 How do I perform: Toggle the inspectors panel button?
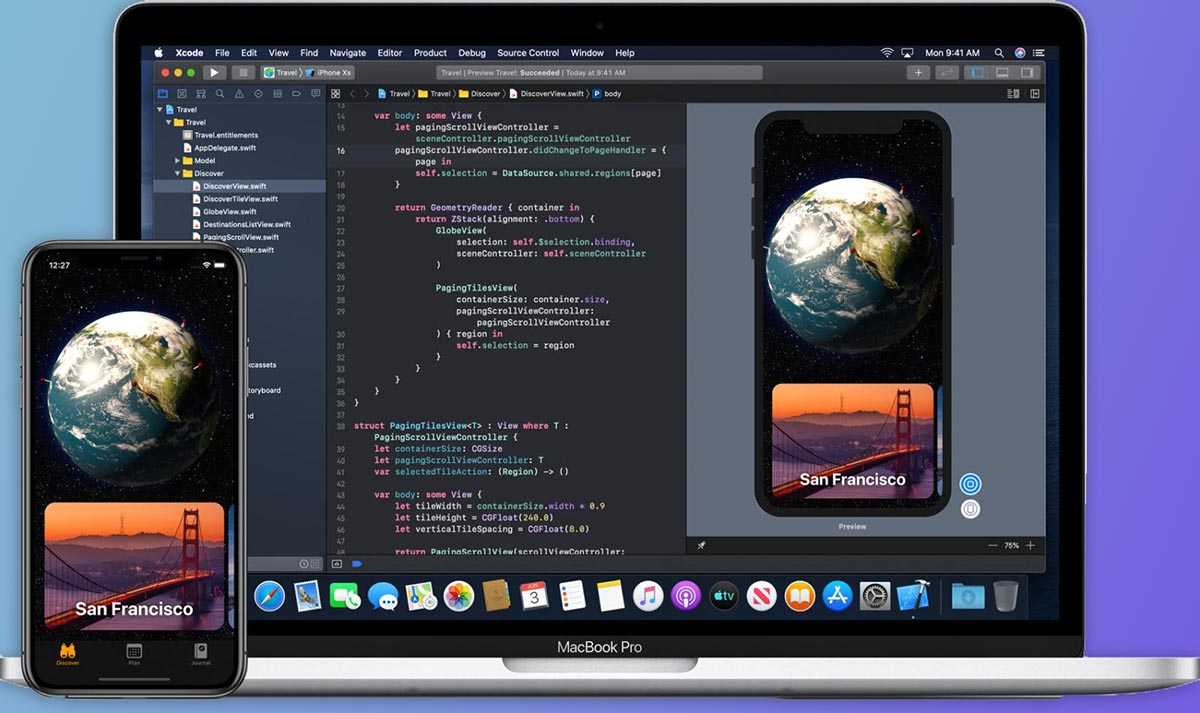click(1027, 73)
